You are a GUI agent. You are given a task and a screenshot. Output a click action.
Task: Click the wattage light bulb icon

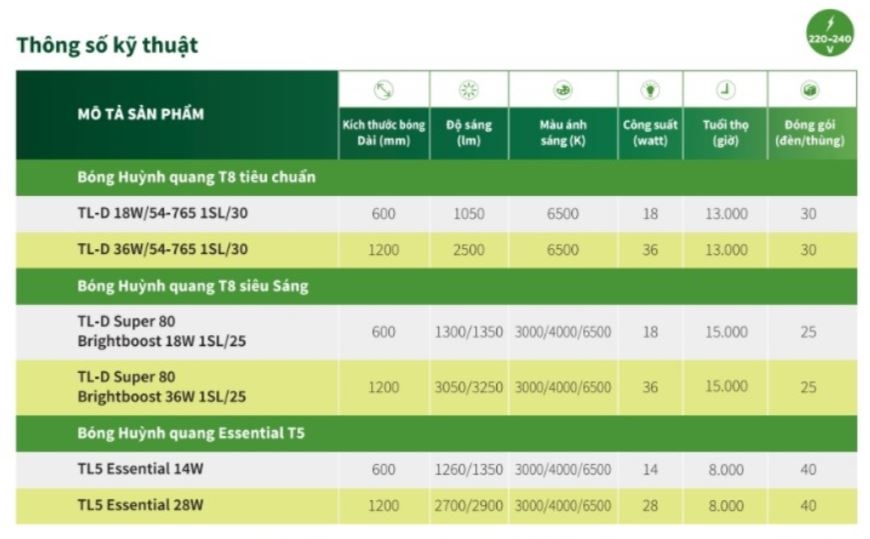click(x=650, y=90)
